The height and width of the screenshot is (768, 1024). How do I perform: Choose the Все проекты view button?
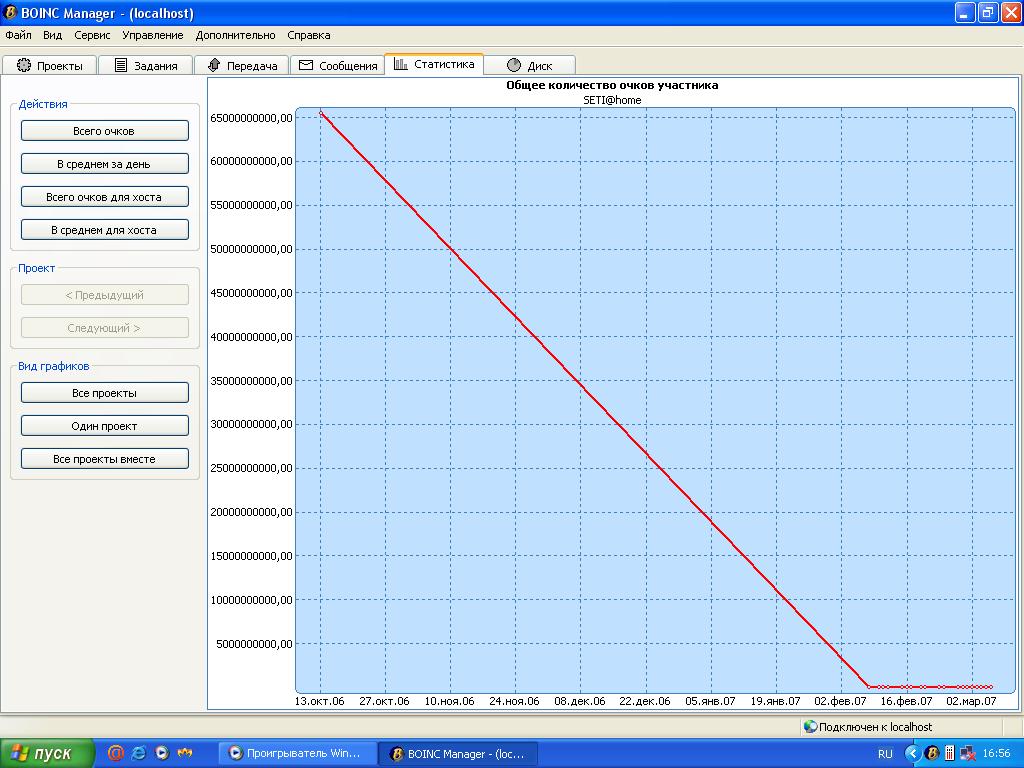[104, 393]
